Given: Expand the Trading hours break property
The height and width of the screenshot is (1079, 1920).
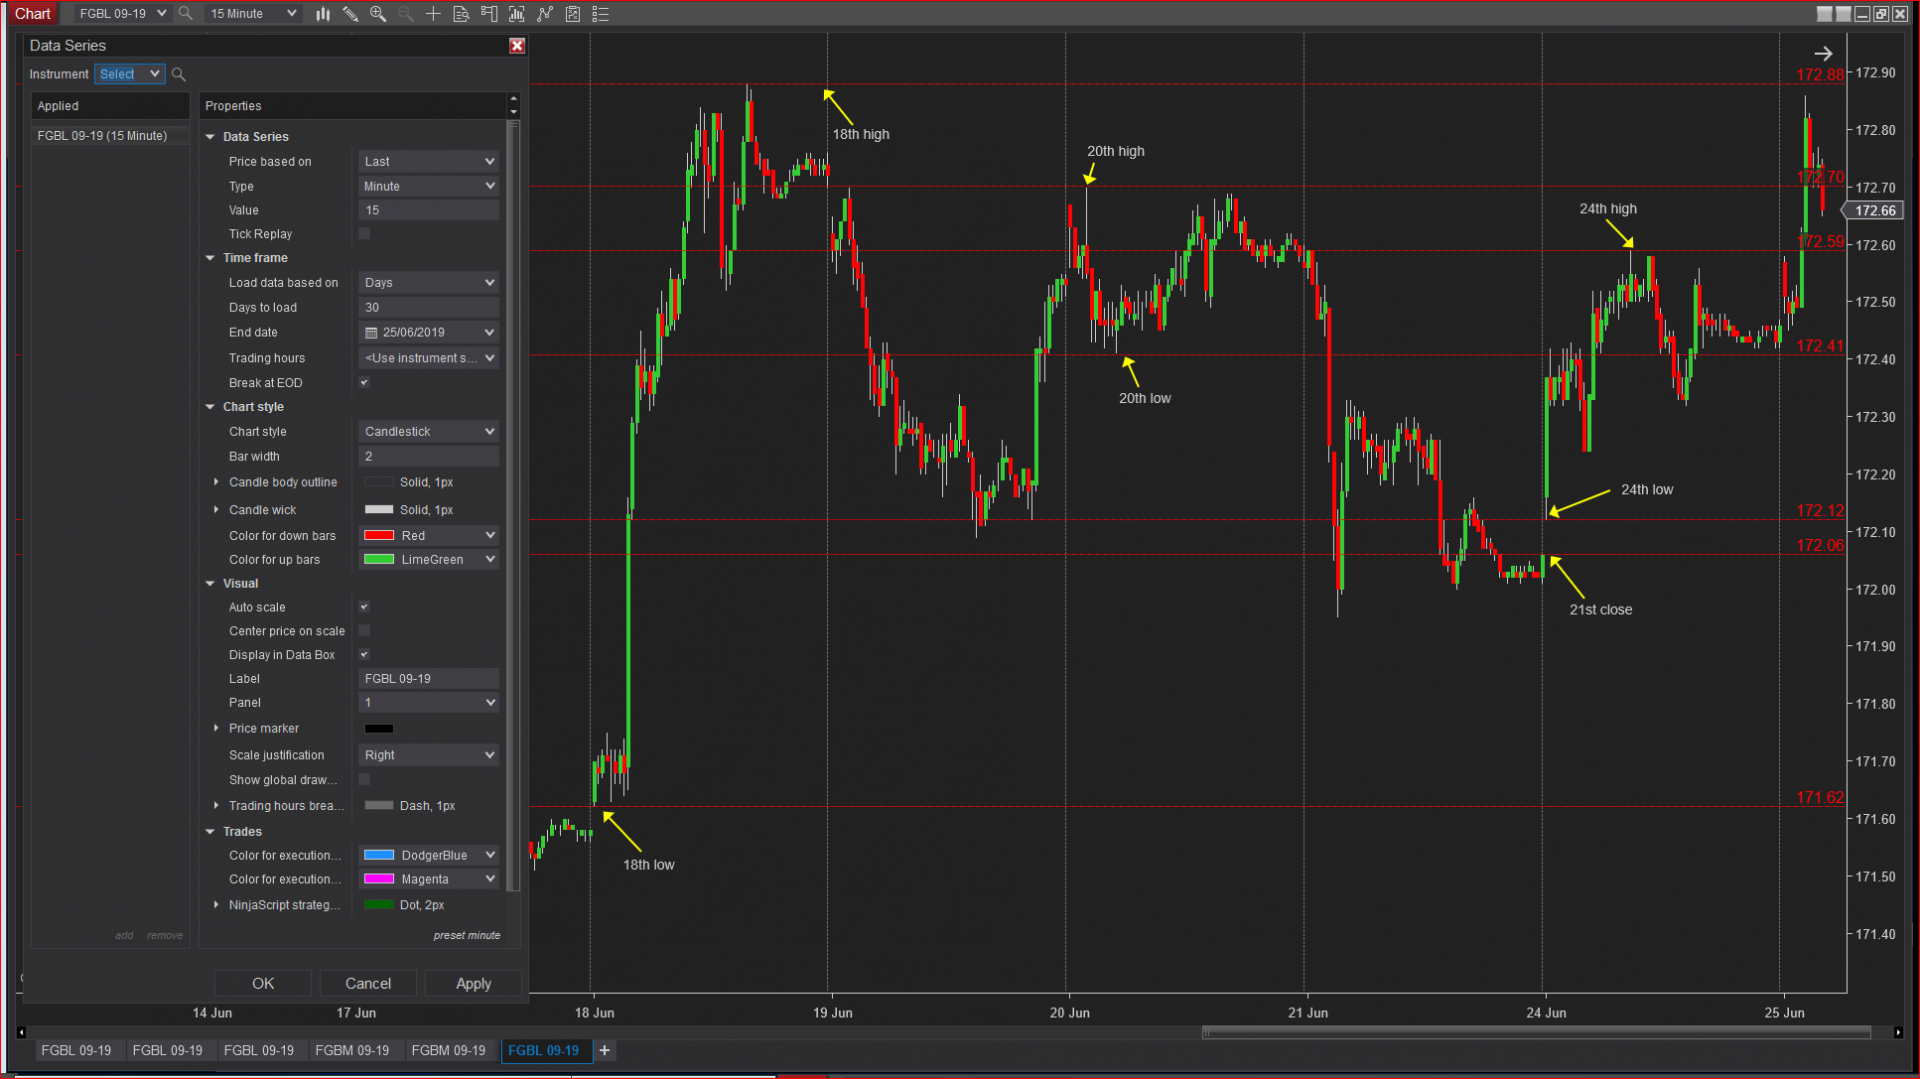Looking at the screenshot, I should click(x=216, y=805).
